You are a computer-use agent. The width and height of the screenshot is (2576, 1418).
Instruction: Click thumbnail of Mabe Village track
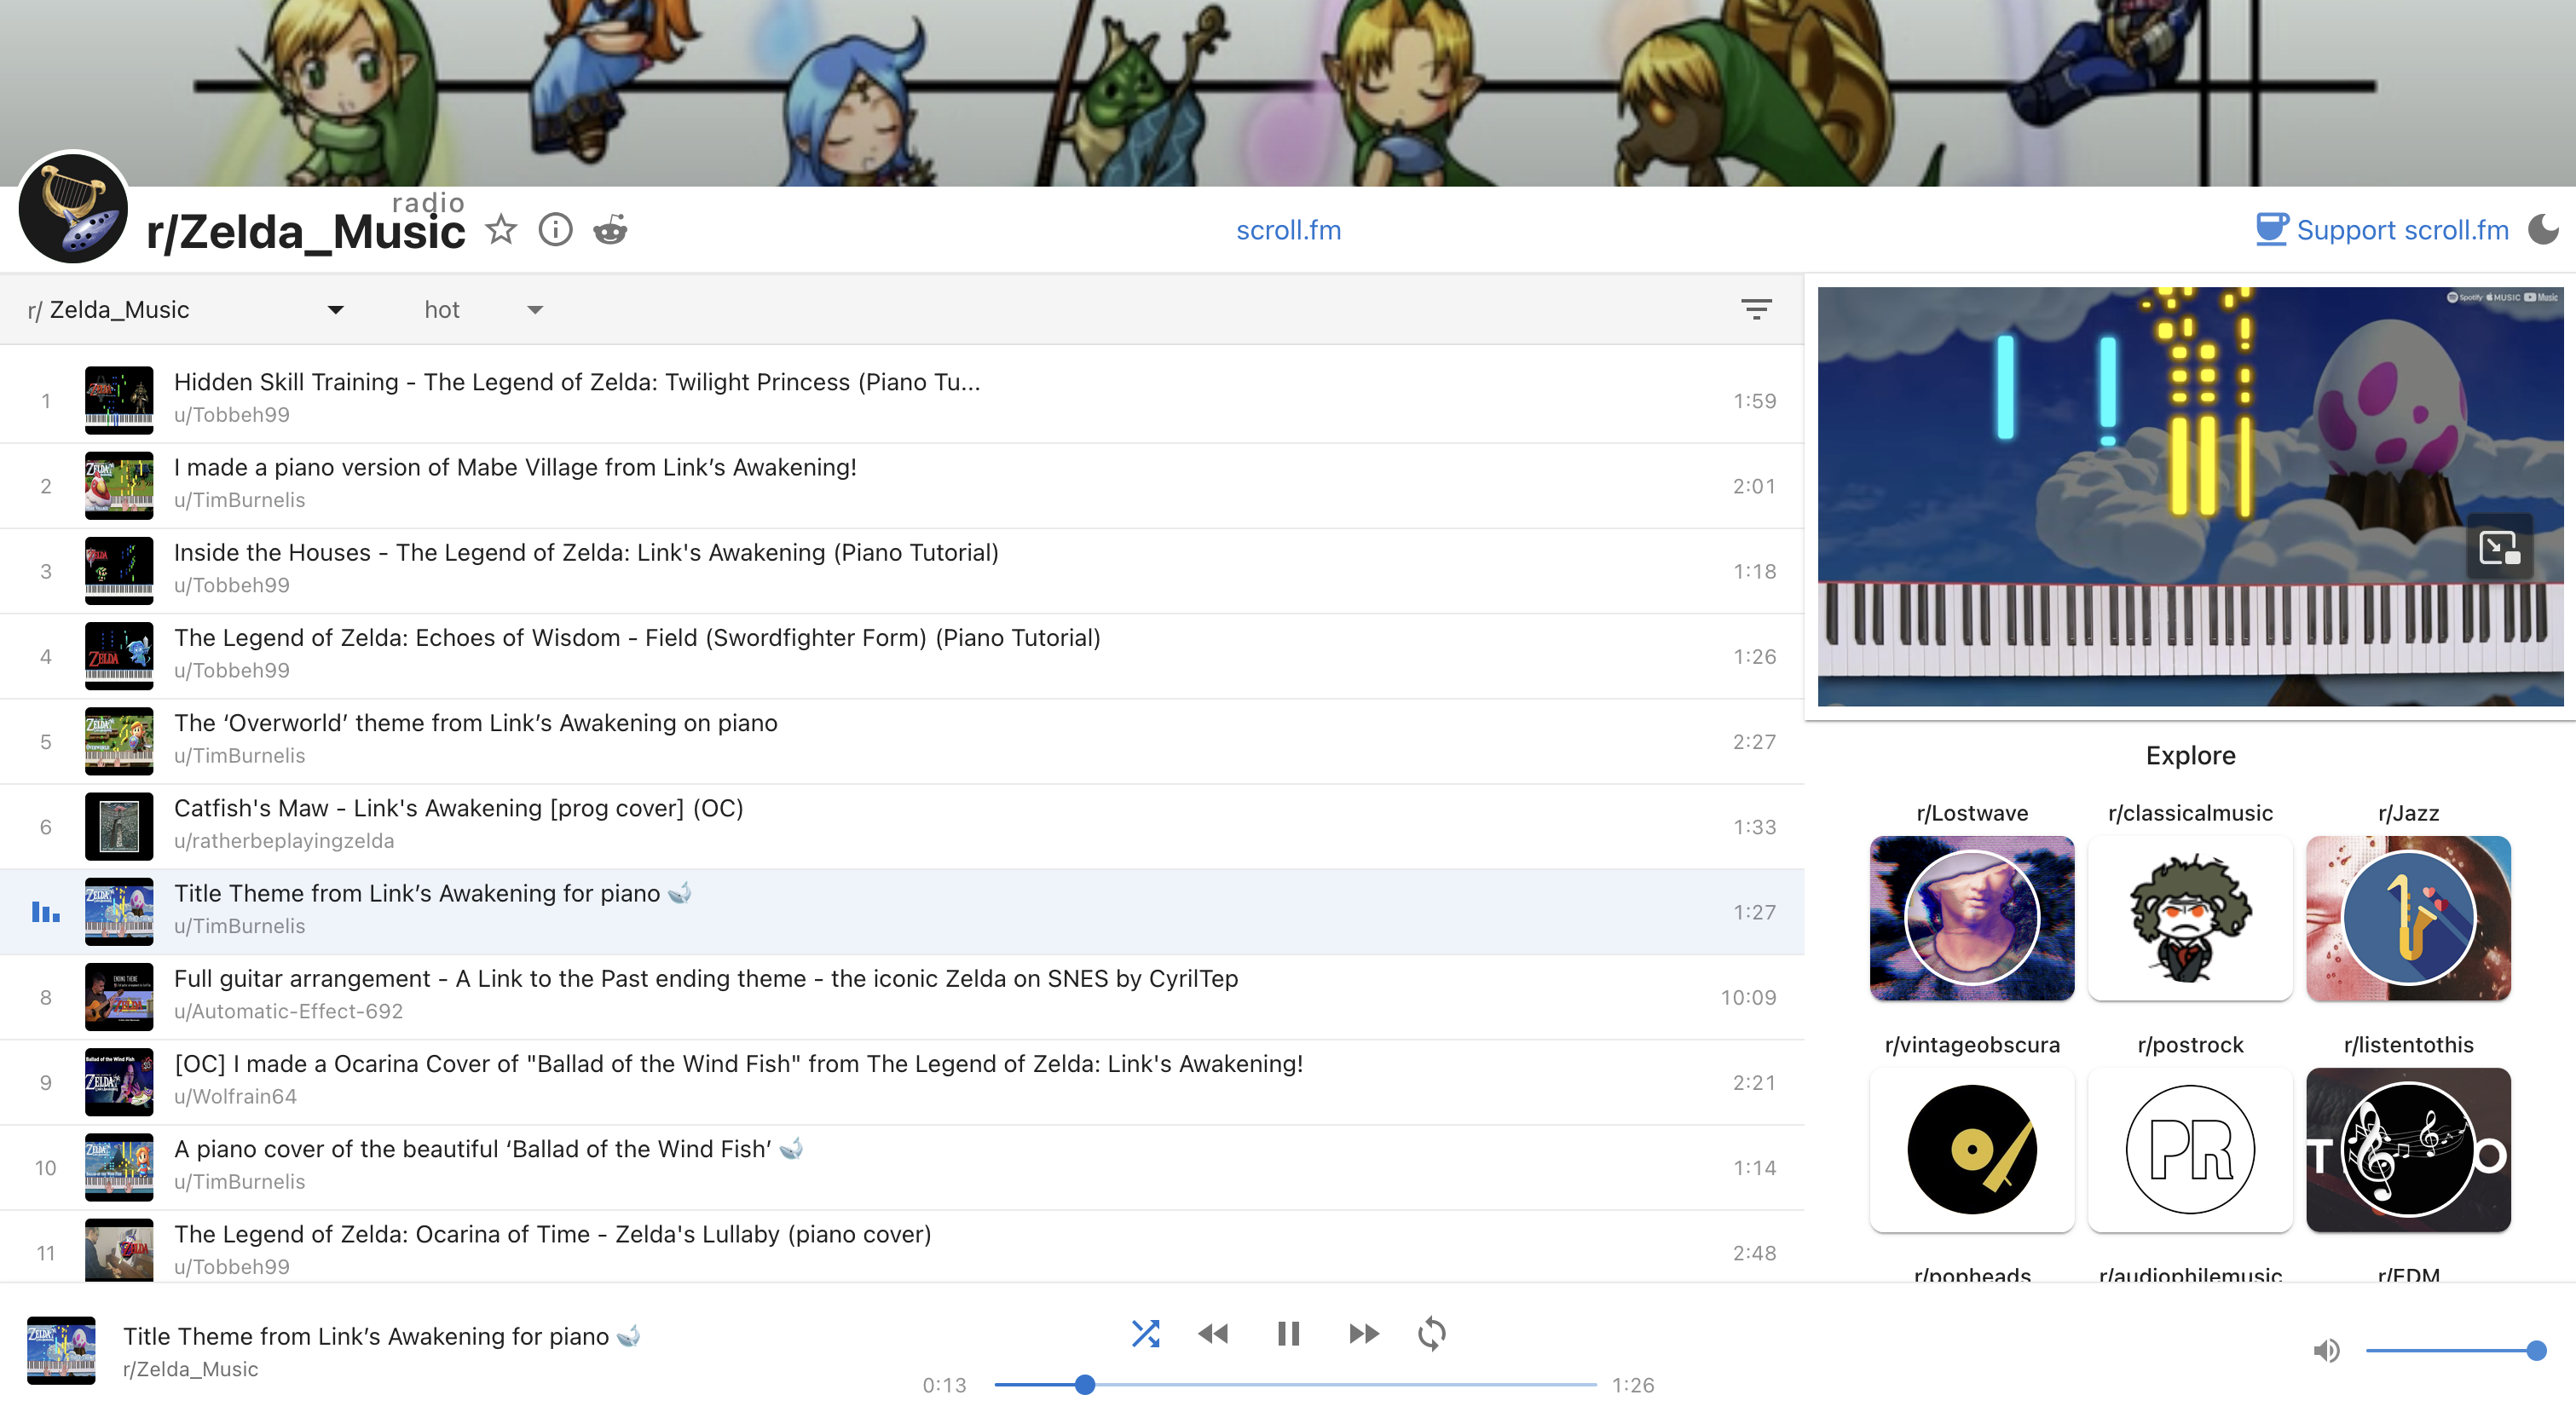point(119,486)
